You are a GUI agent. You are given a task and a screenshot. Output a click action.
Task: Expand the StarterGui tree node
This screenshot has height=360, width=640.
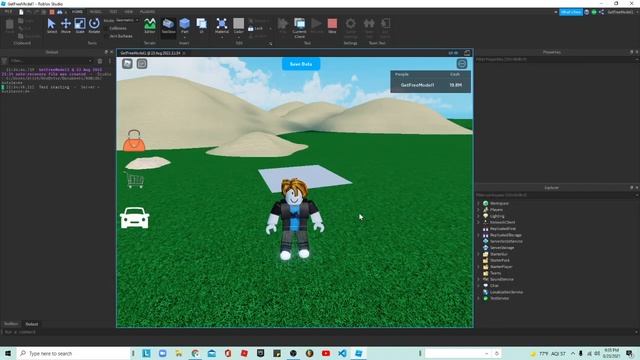click(479, 254)
